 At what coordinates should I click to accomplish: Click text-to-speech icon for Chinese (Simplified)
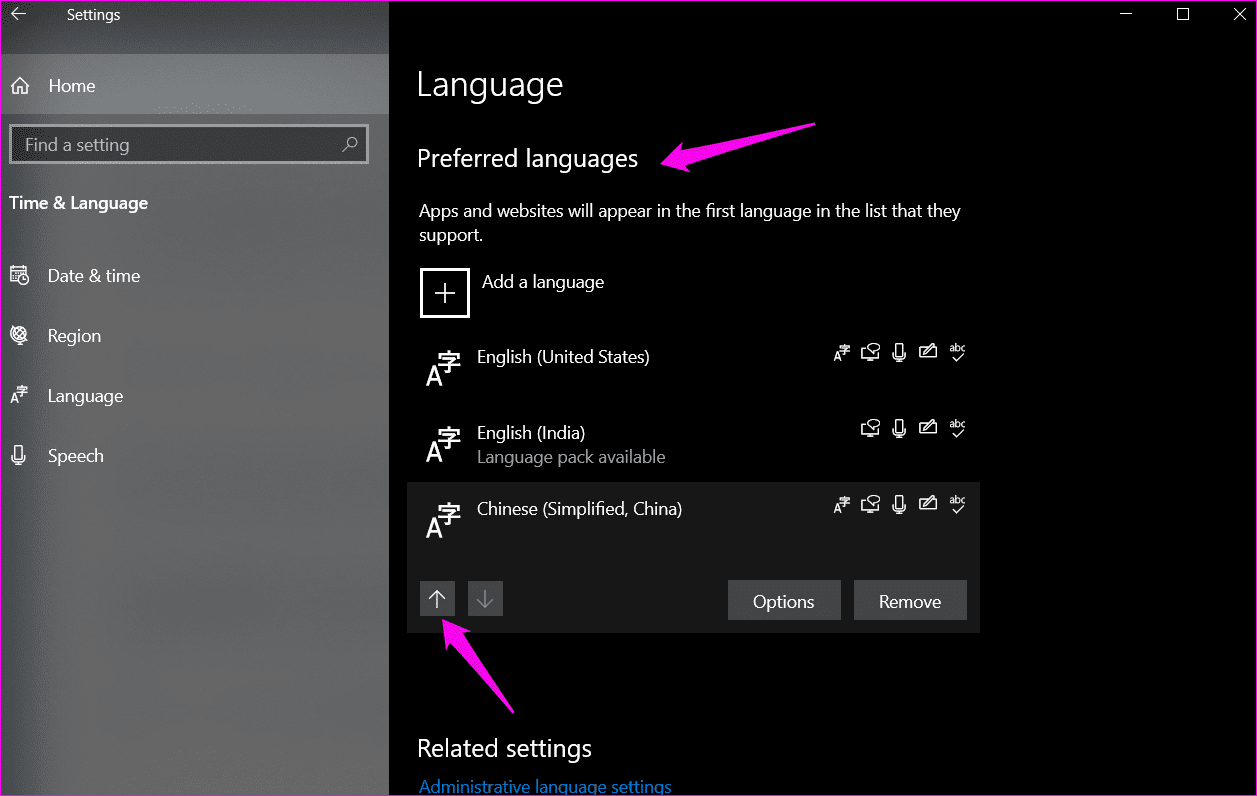(x=871, y=505)
